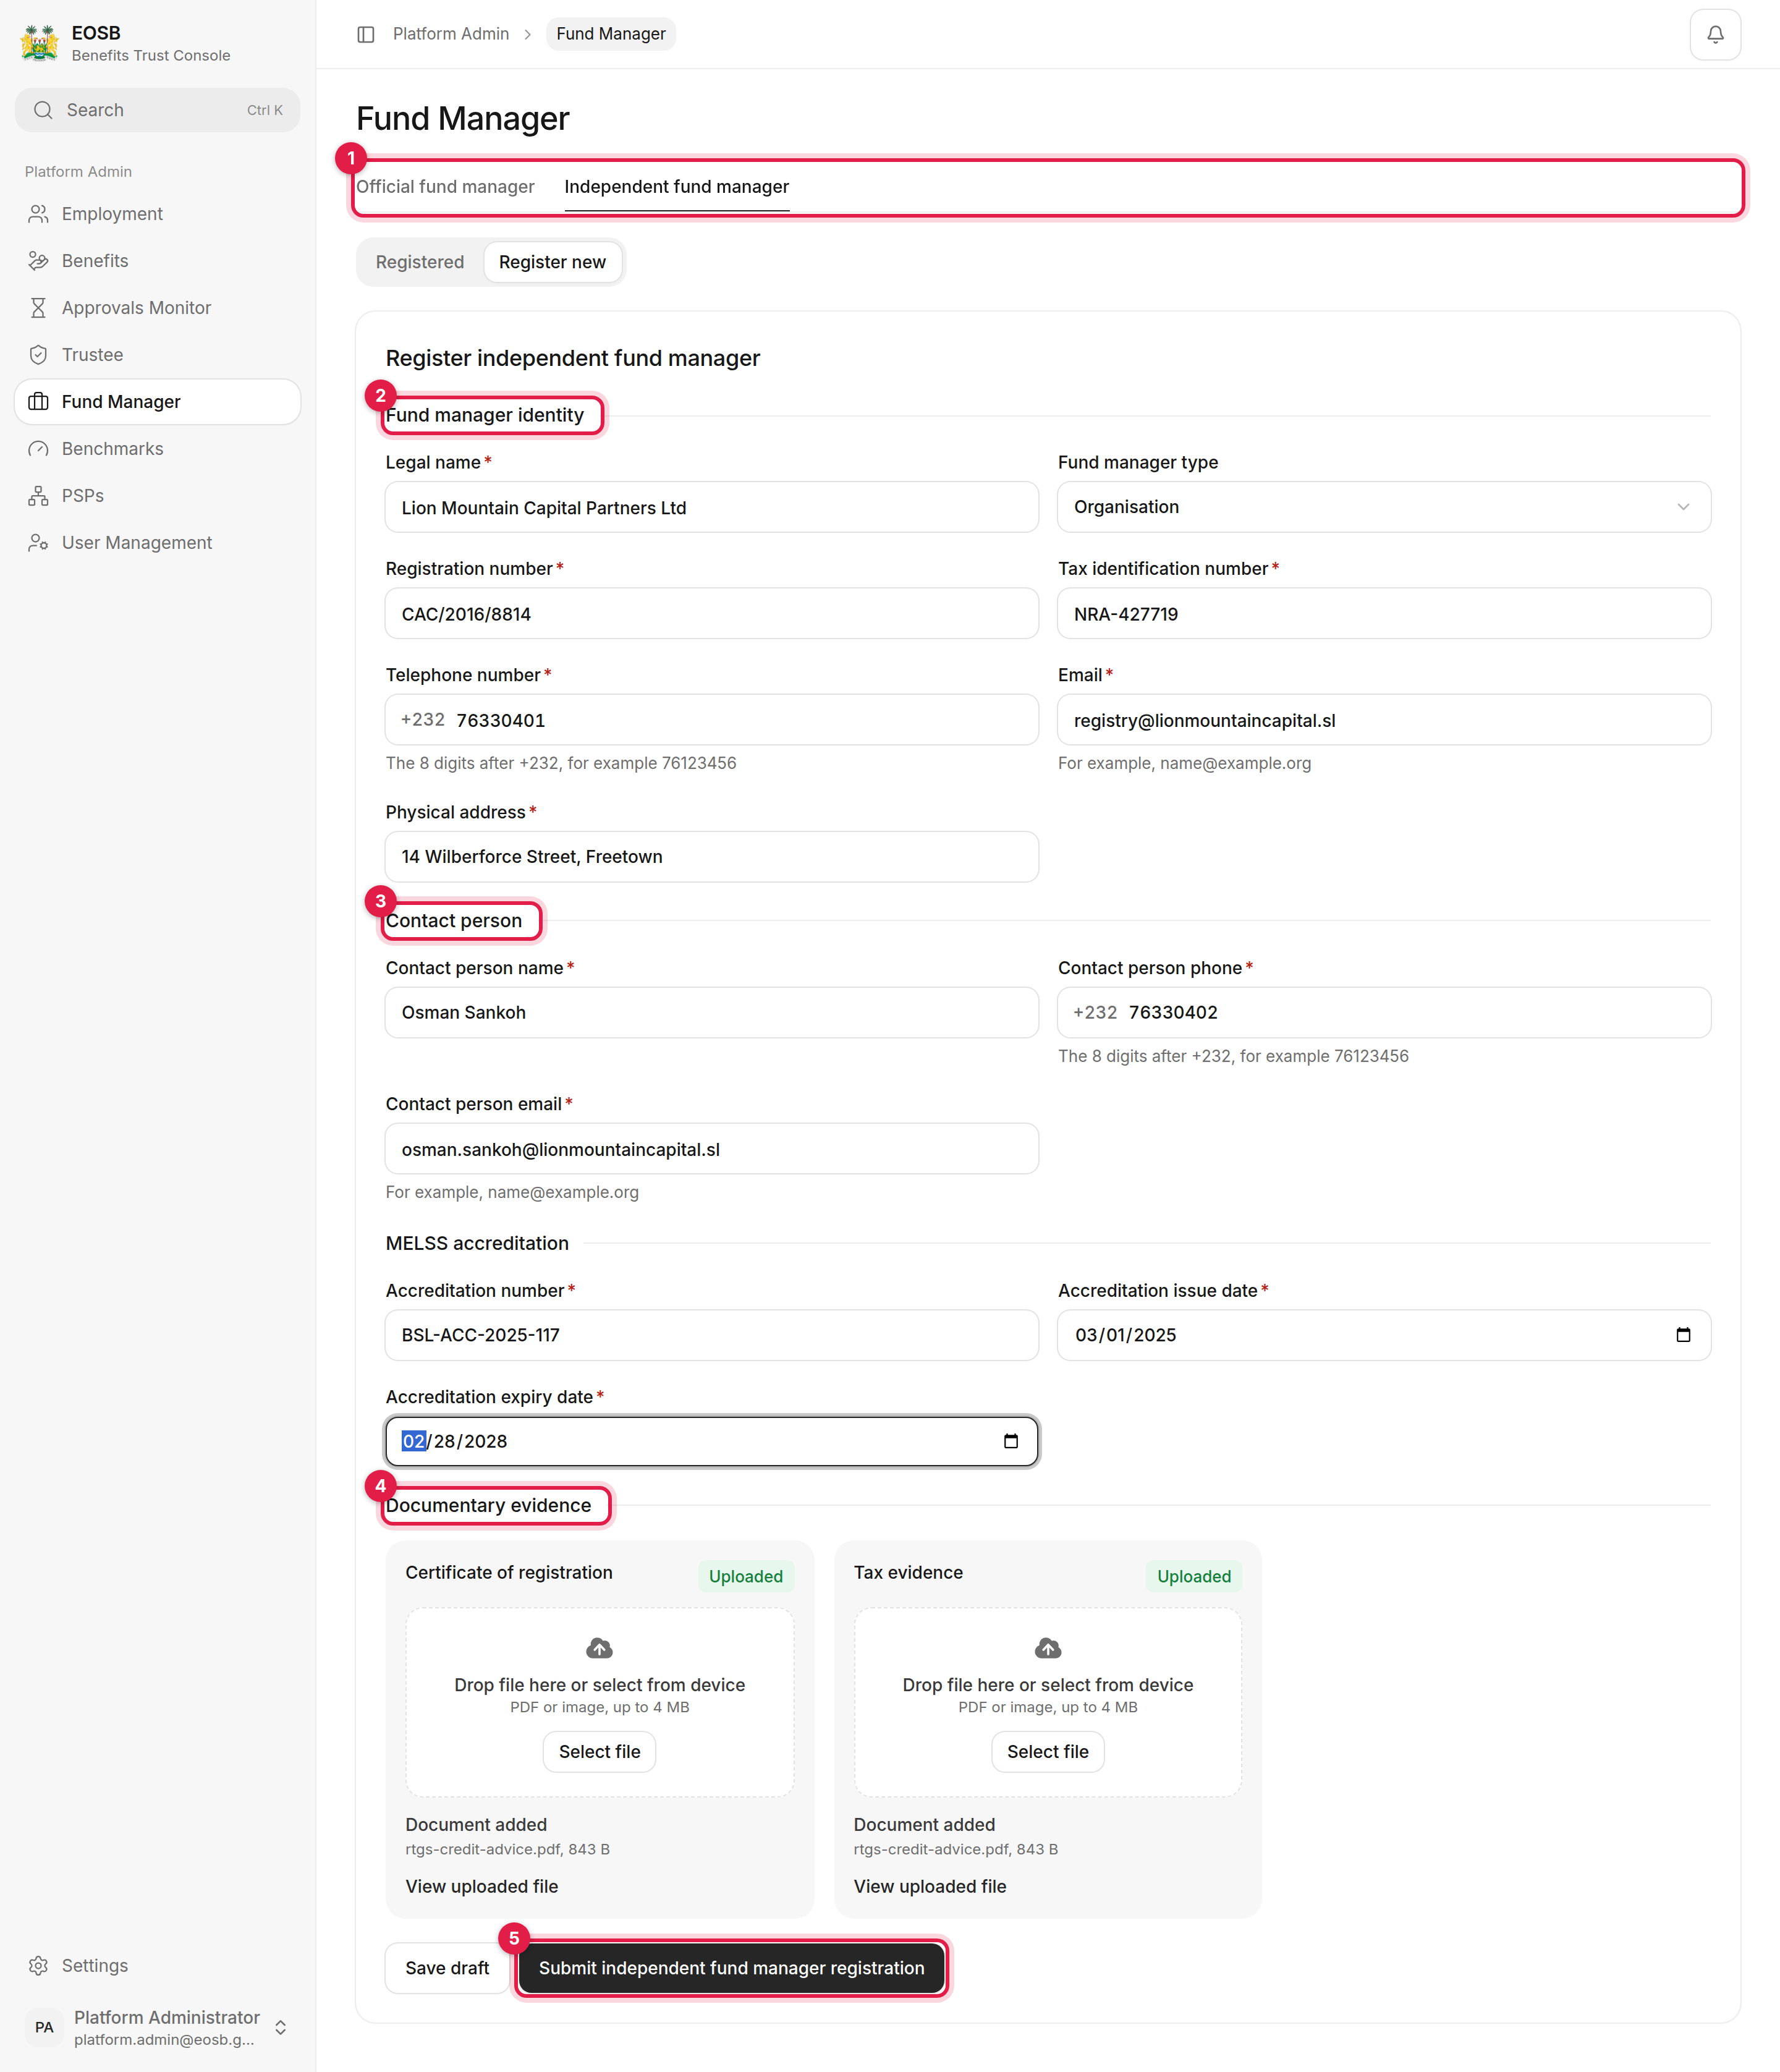Viewport: 1780px width, 2072px height.
Task: Select the Register new sub-tab
Action: click(x=552, y=262)
